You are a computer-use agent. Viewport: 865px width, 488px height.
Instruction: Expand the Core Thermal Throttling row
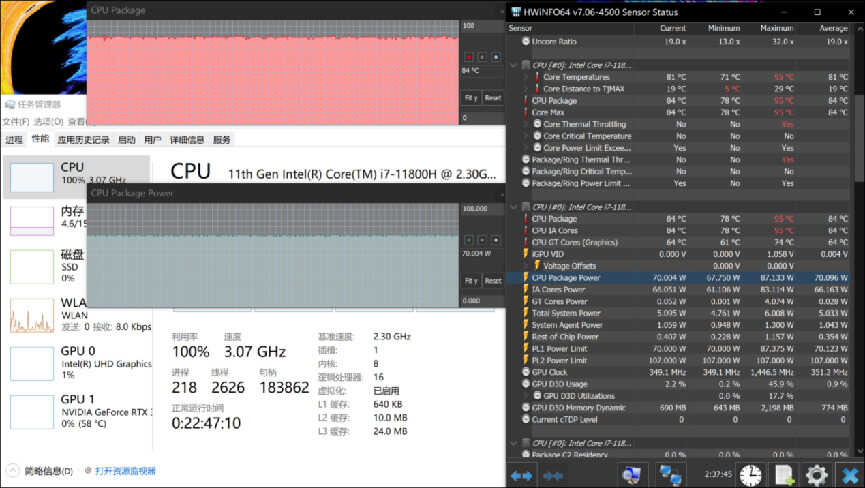525,124
